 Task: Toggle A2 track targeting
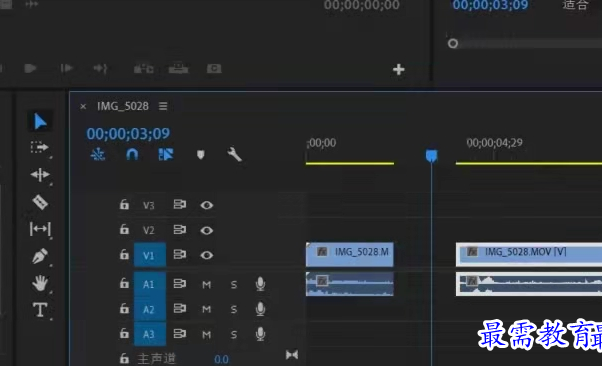coord(150,309)
